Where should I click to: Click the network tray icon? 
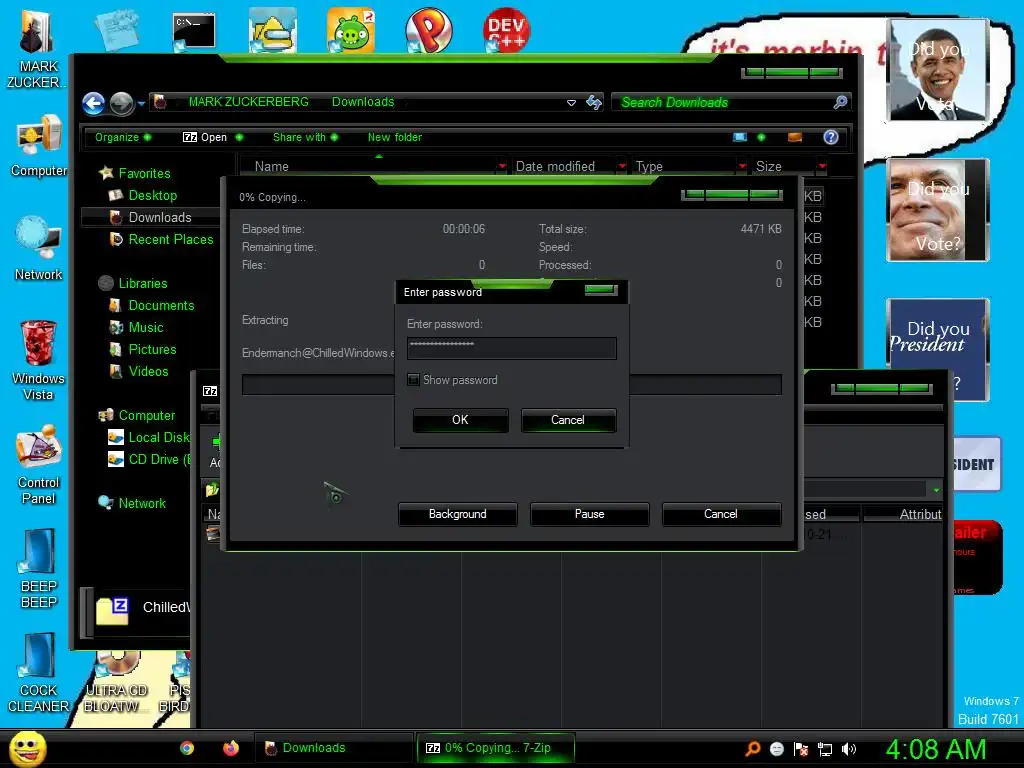(x=825, y=749)
